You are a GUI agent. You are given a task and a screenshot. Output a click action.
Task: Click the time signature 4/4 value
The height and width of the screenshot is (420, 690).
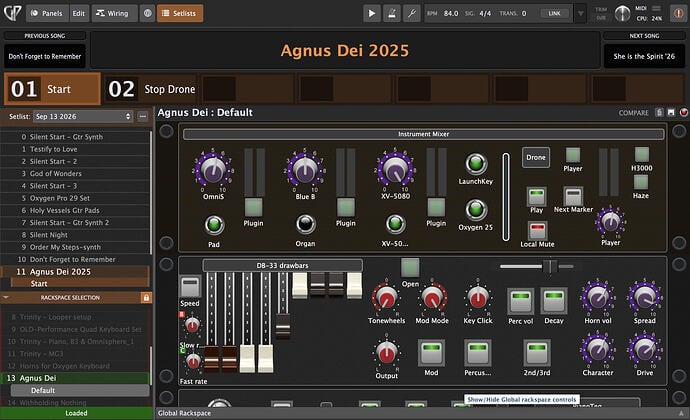(x=485, y=13)
